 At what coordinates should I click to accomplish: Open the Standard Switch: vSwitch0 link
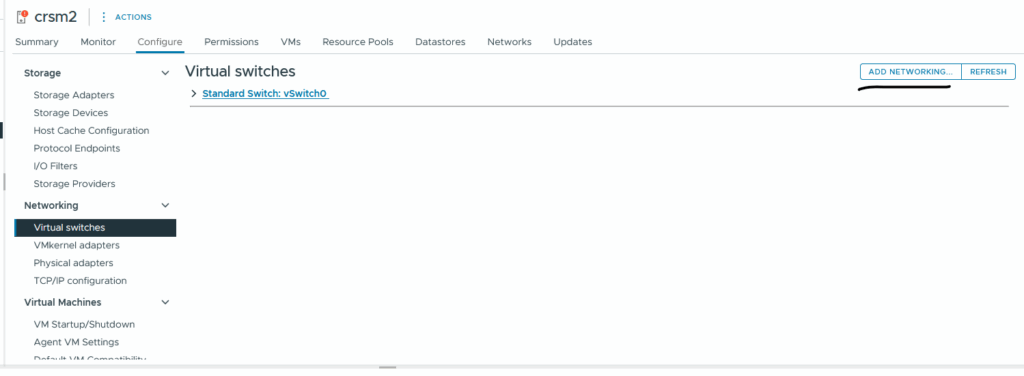pos(264,93)
